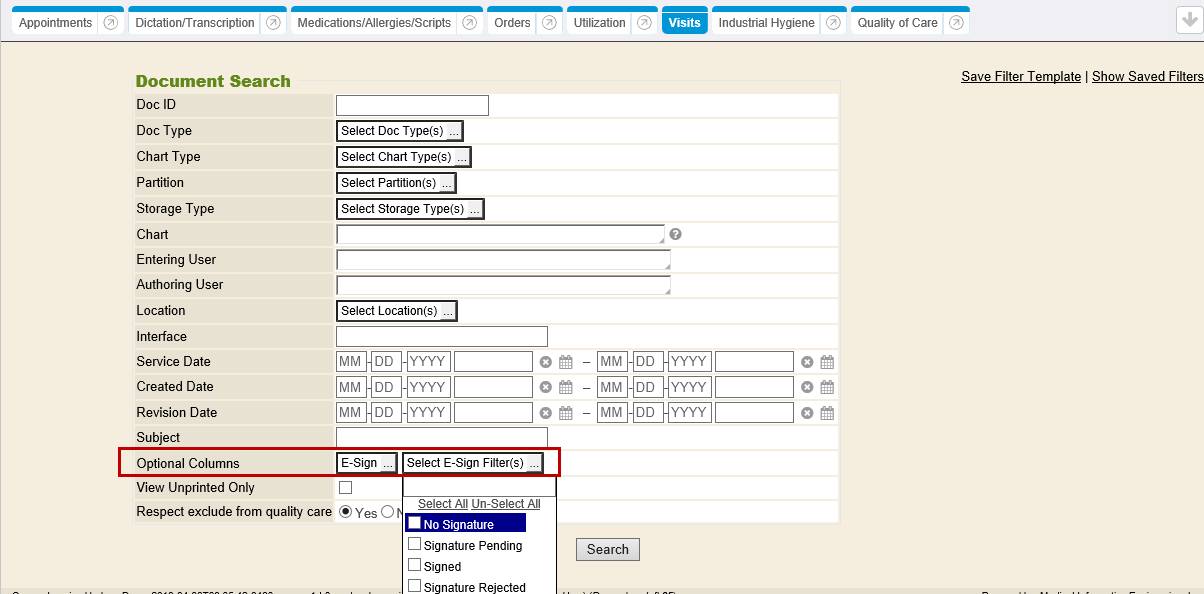Clear the first Created Date using X icon
The height and width of the screenshot is (594, 1204).
pos(546,387)
